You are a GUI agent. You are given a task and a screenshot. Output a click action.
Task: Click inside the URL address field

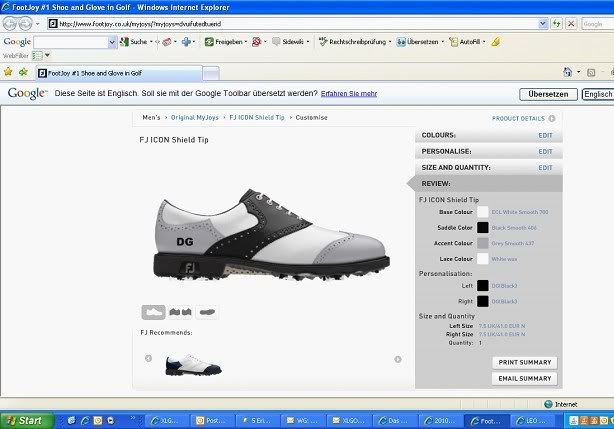click(x=293, y=24)
